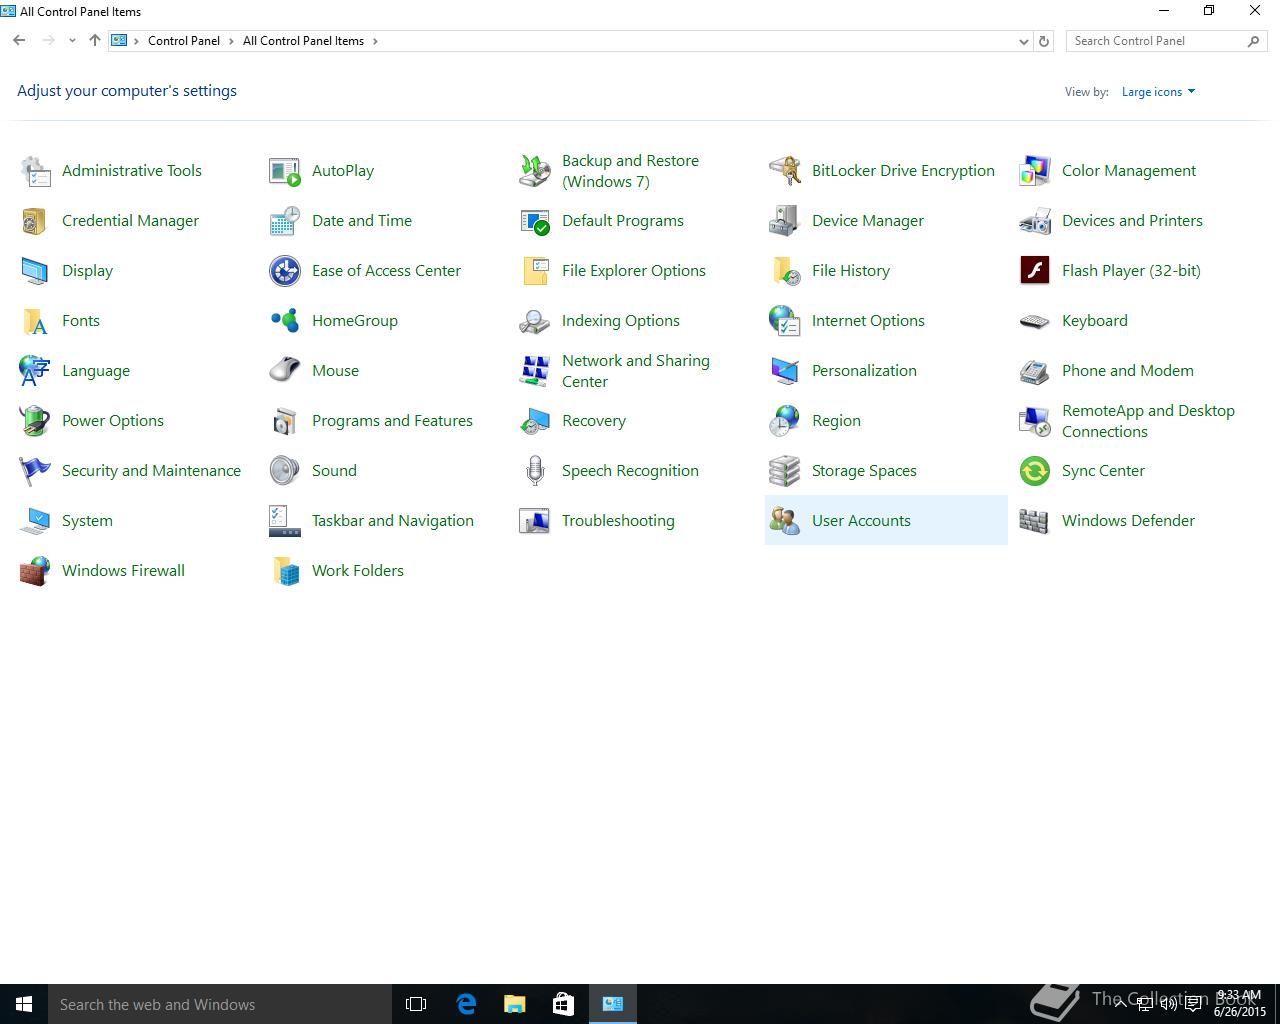The height and width of the screenshot is (1024, 1280).
Task: Click the Date and Time icon
Action: point(285,221)
